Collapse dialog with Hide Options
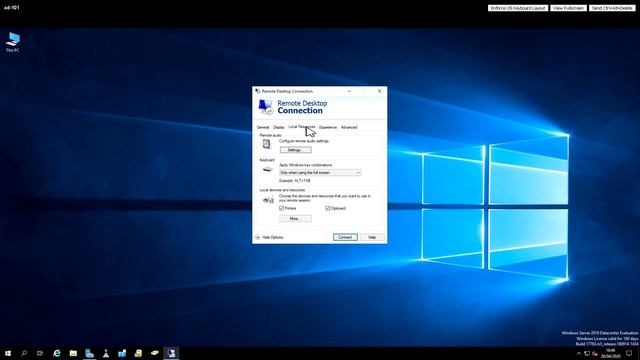 269,237
